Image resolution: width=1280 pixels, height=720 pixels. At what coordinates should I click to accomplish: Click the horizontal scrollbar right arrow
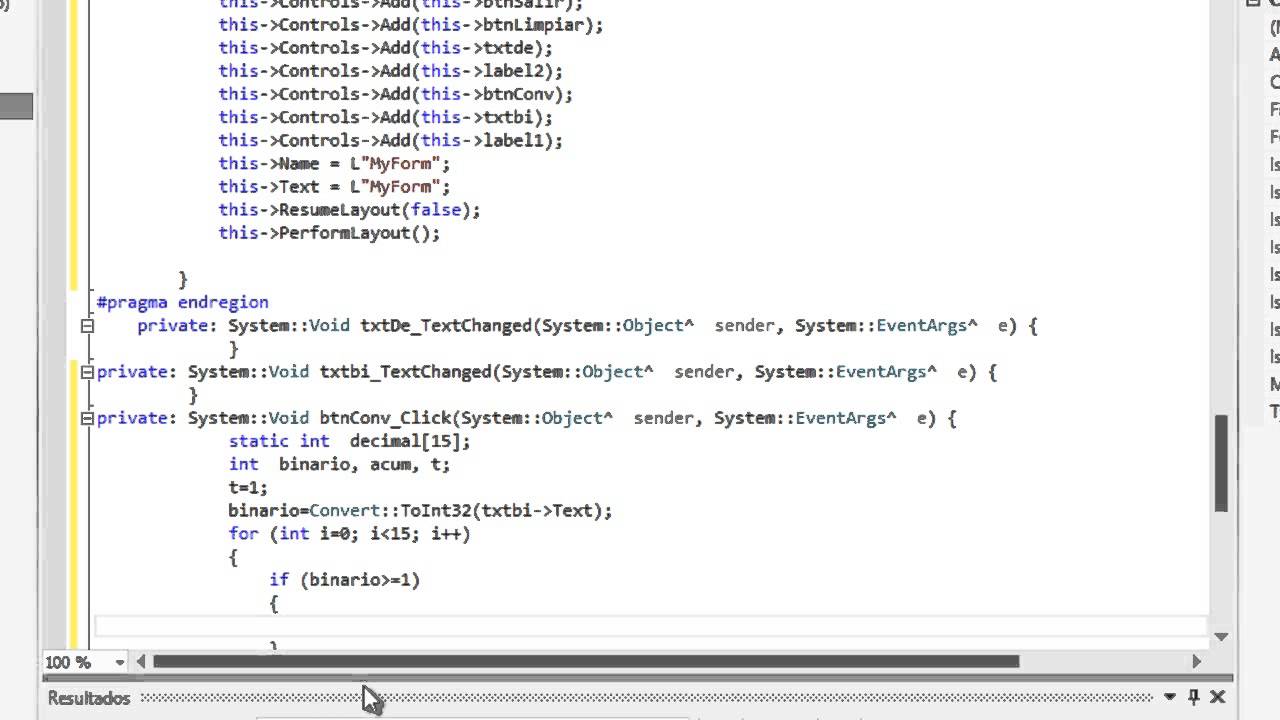click(x=1196, y=661)
